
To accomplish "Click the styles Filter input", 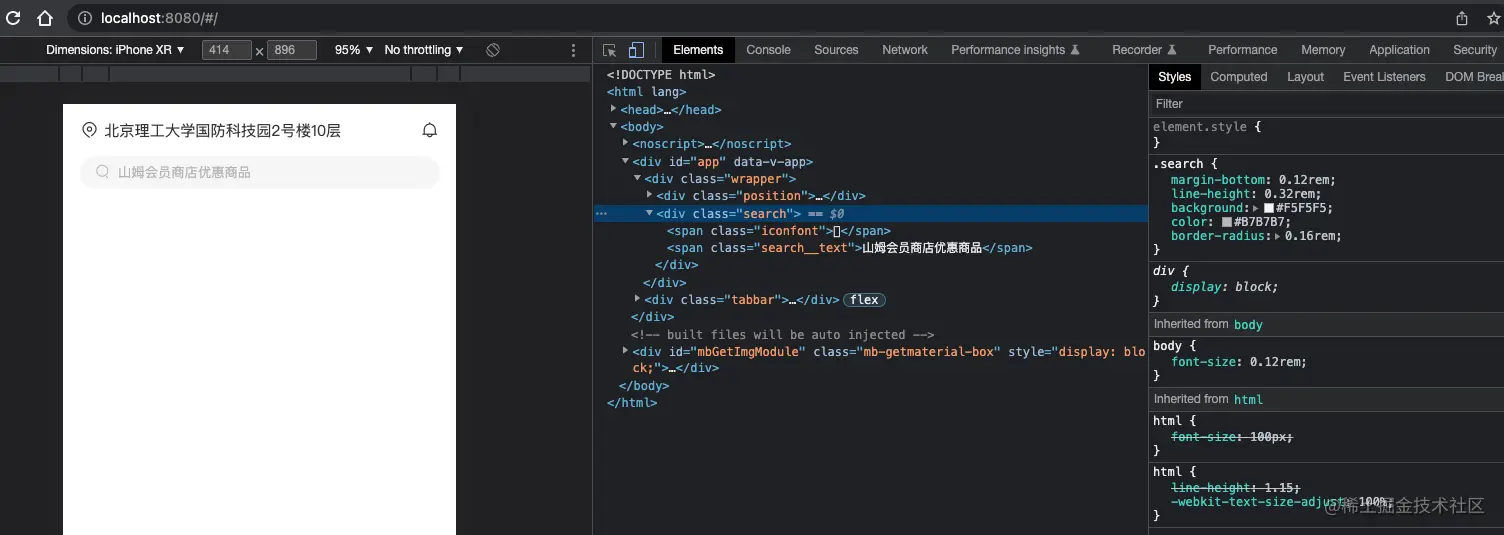I will (1326, 104).
